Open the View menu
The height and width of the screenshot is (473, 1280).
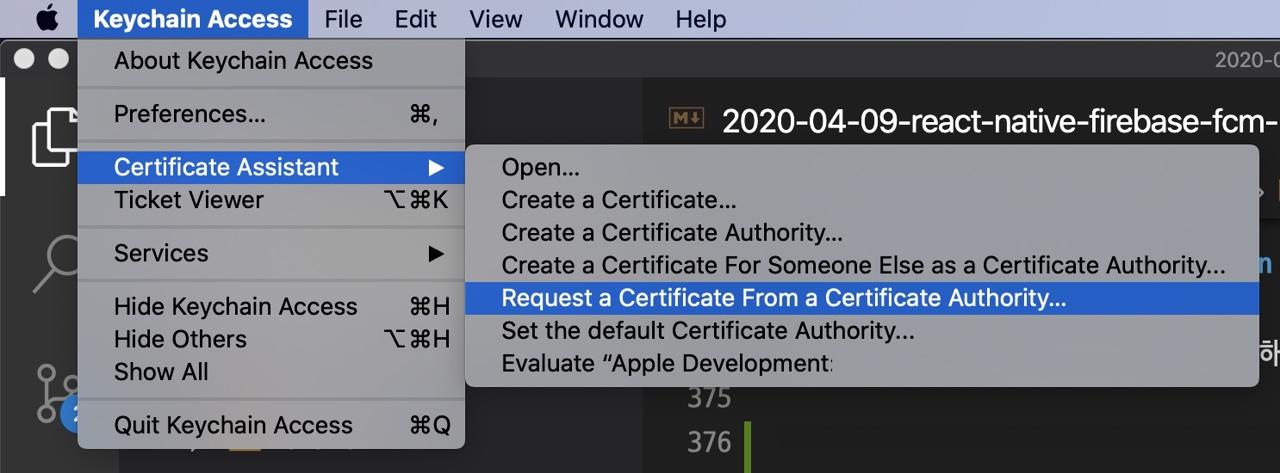(x=496, y=19)
